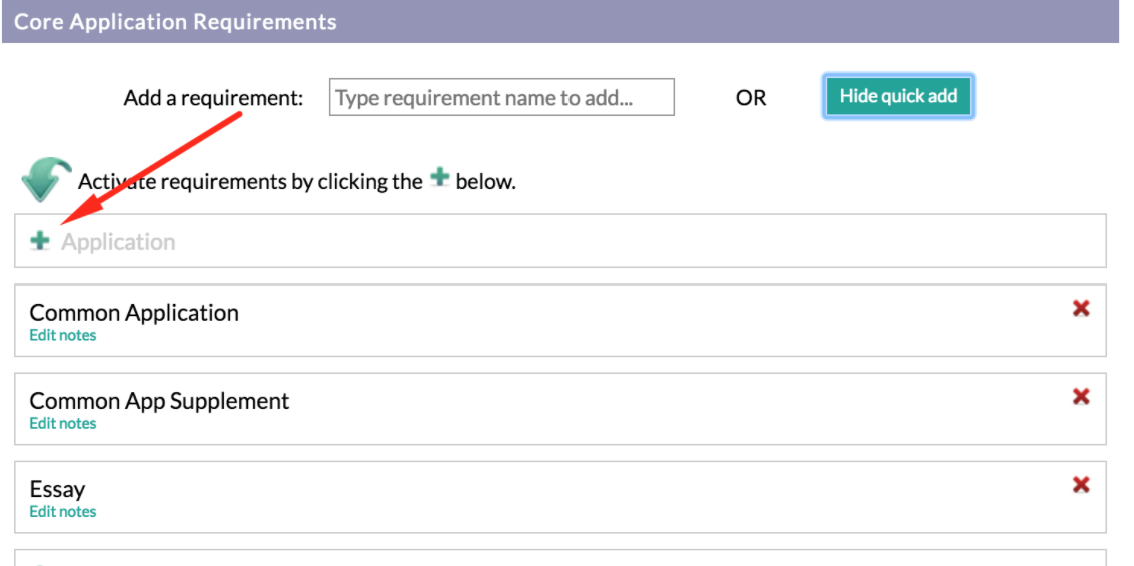Hide the quick add panel

pos(898,96)
